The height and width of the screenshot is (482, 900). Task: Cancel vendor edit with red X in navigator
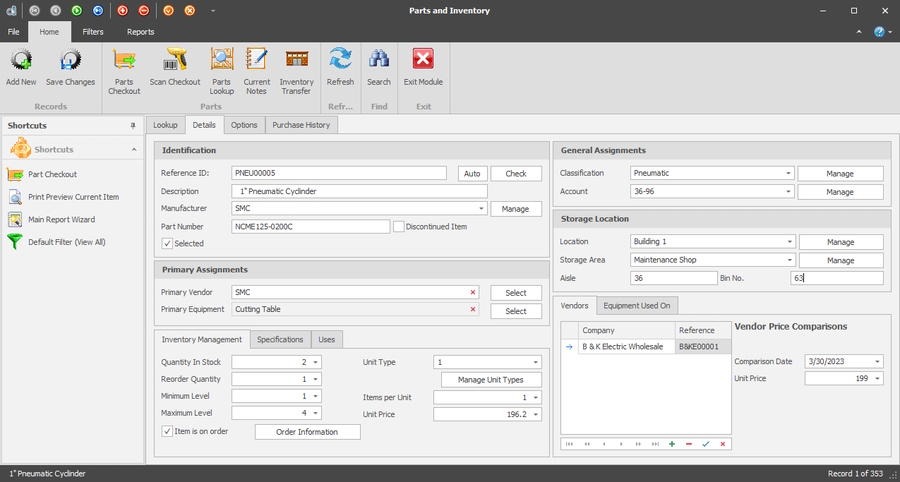pyautogui.click(x=723, y=444)
